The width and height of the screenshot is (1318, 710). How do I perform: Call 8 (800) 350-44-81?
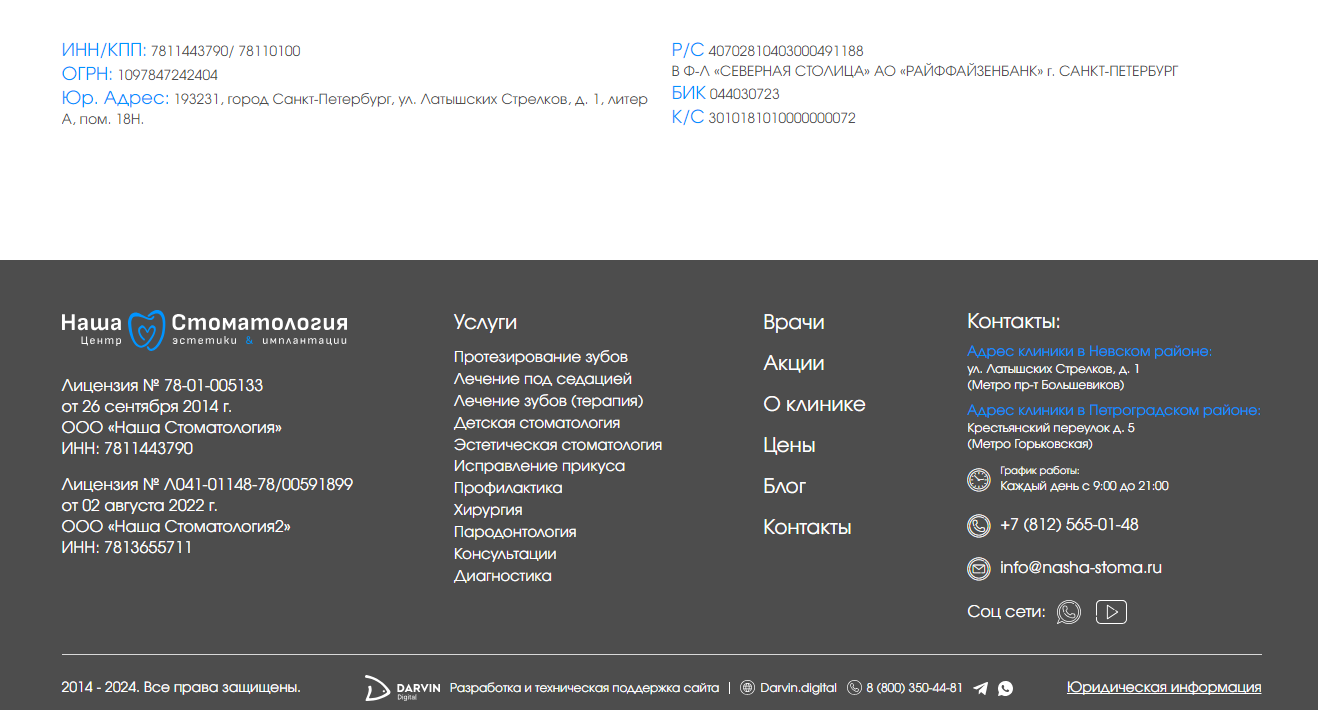coord(914,688)
